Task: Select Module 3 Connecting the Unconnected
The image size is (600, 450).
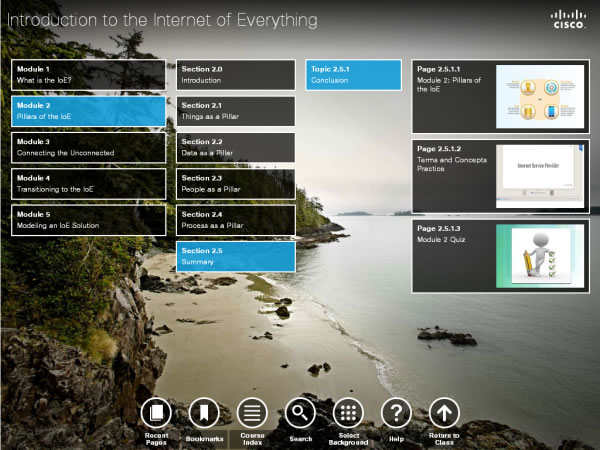Action: [x=88, y=147]
